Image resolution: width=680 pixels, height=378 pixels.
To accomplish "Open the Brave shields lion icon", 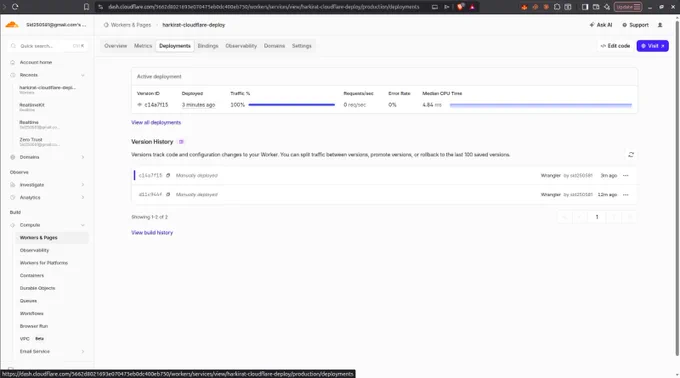I will click(x=460, y=7).
